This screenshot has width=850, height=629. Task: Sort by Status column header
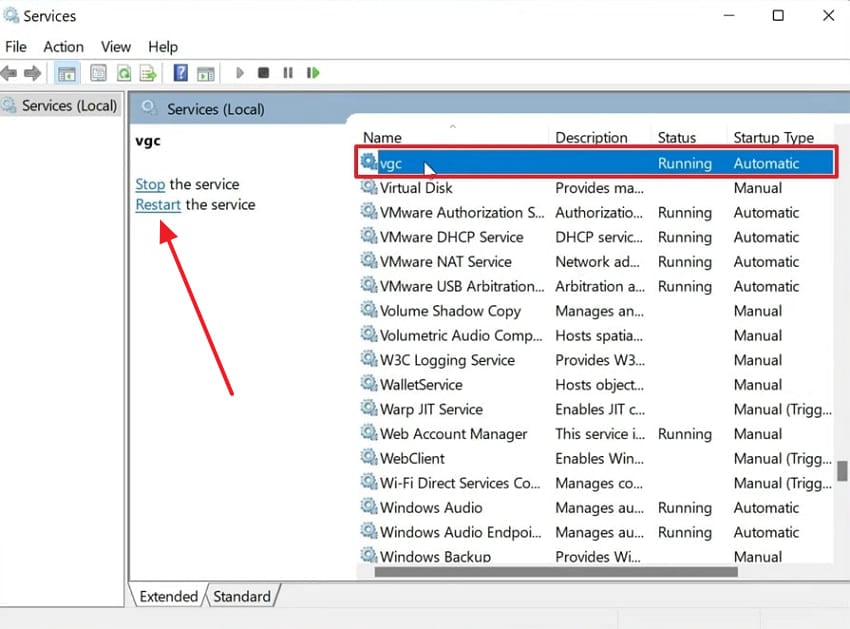[x=688, y=137]
